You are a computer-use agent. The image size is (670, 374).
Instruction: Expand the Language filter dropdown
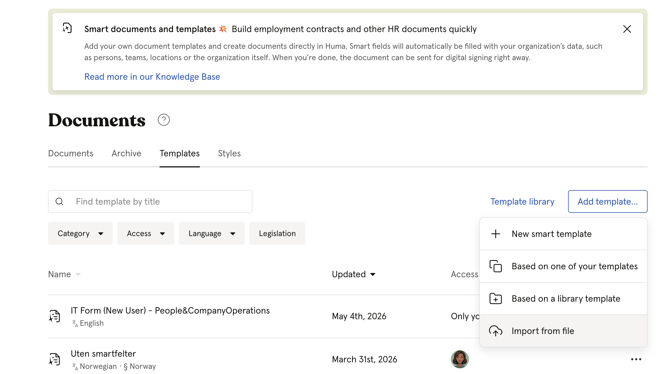pos(212,233)
